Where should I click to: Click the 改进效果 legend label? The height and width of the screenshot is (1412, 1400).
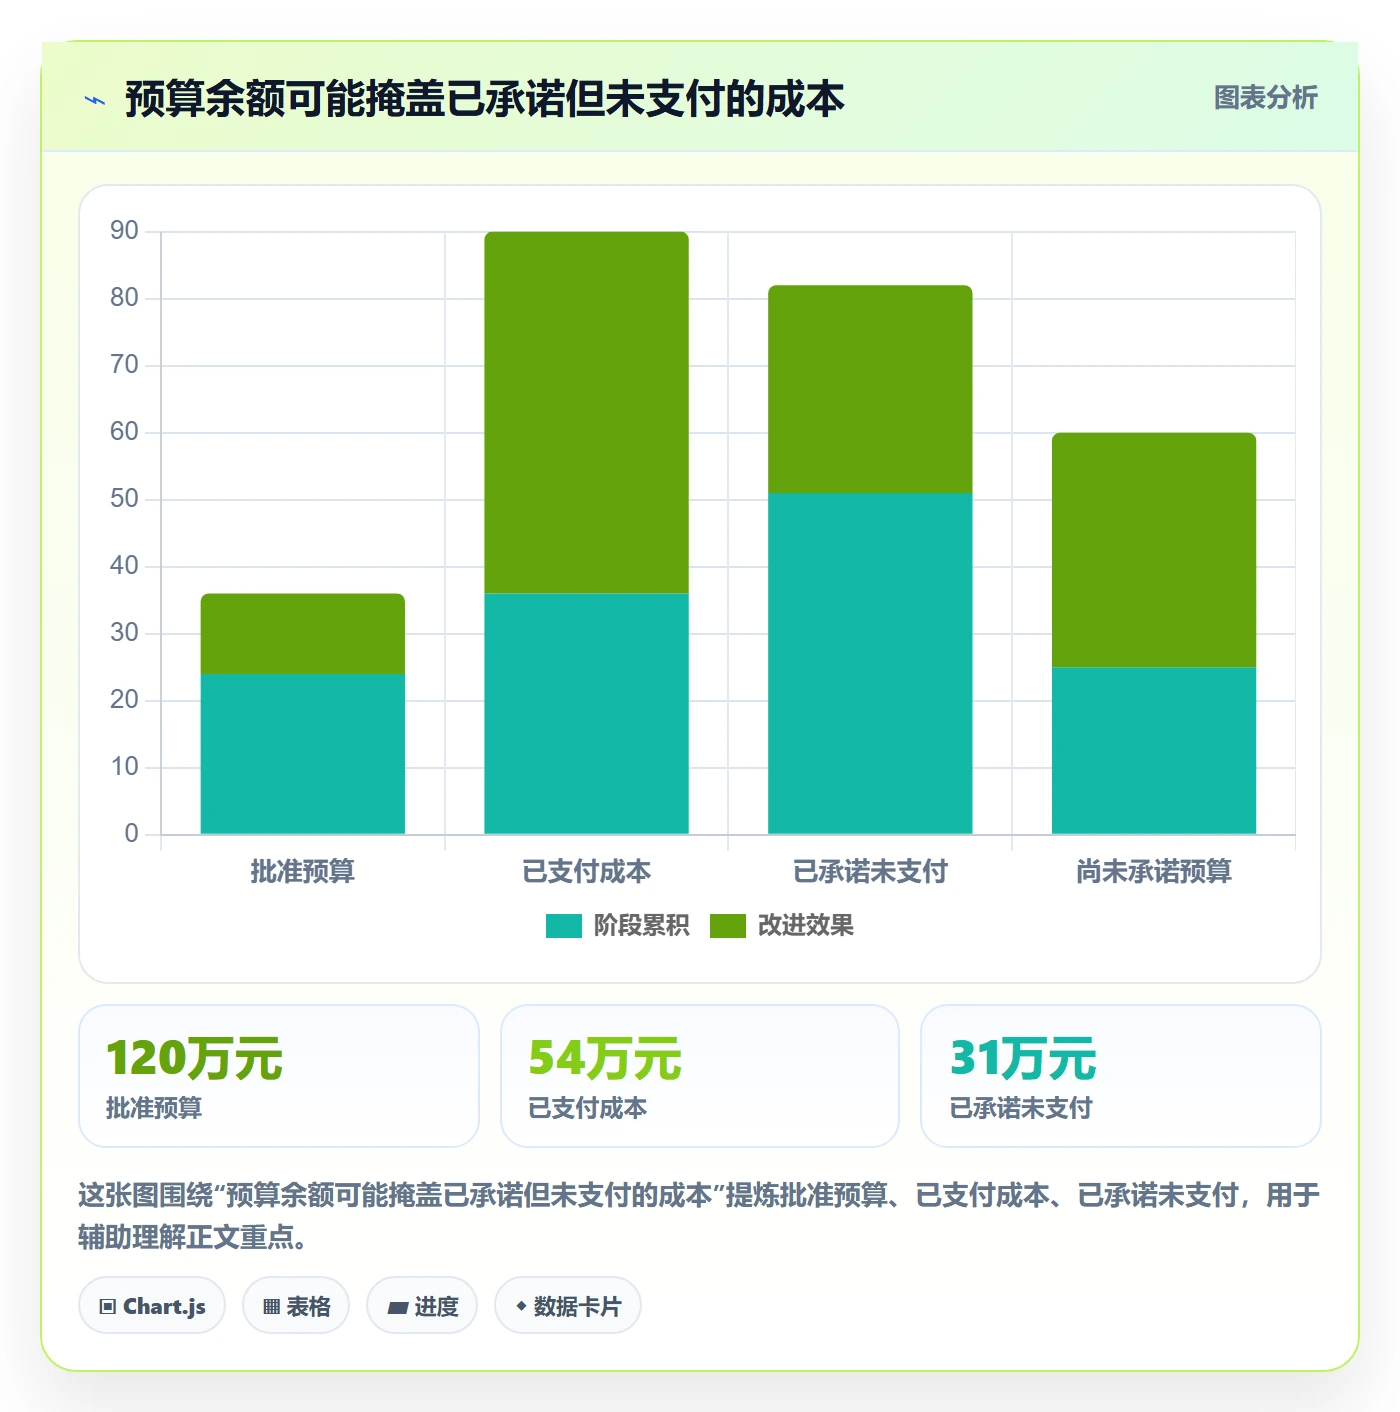click(805, 926)
